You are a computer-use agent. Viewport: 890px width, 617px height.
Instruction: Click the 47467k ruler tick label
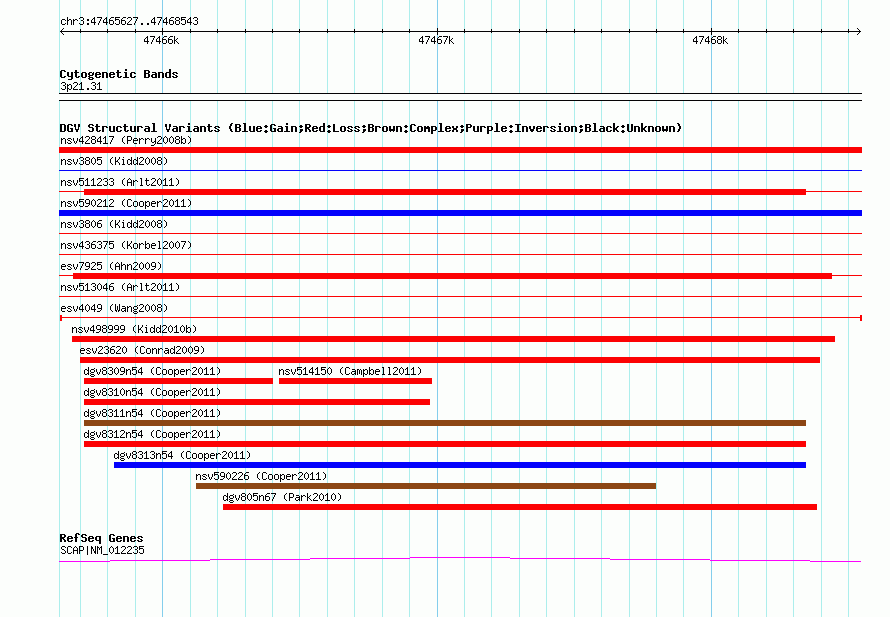point(436,40)
